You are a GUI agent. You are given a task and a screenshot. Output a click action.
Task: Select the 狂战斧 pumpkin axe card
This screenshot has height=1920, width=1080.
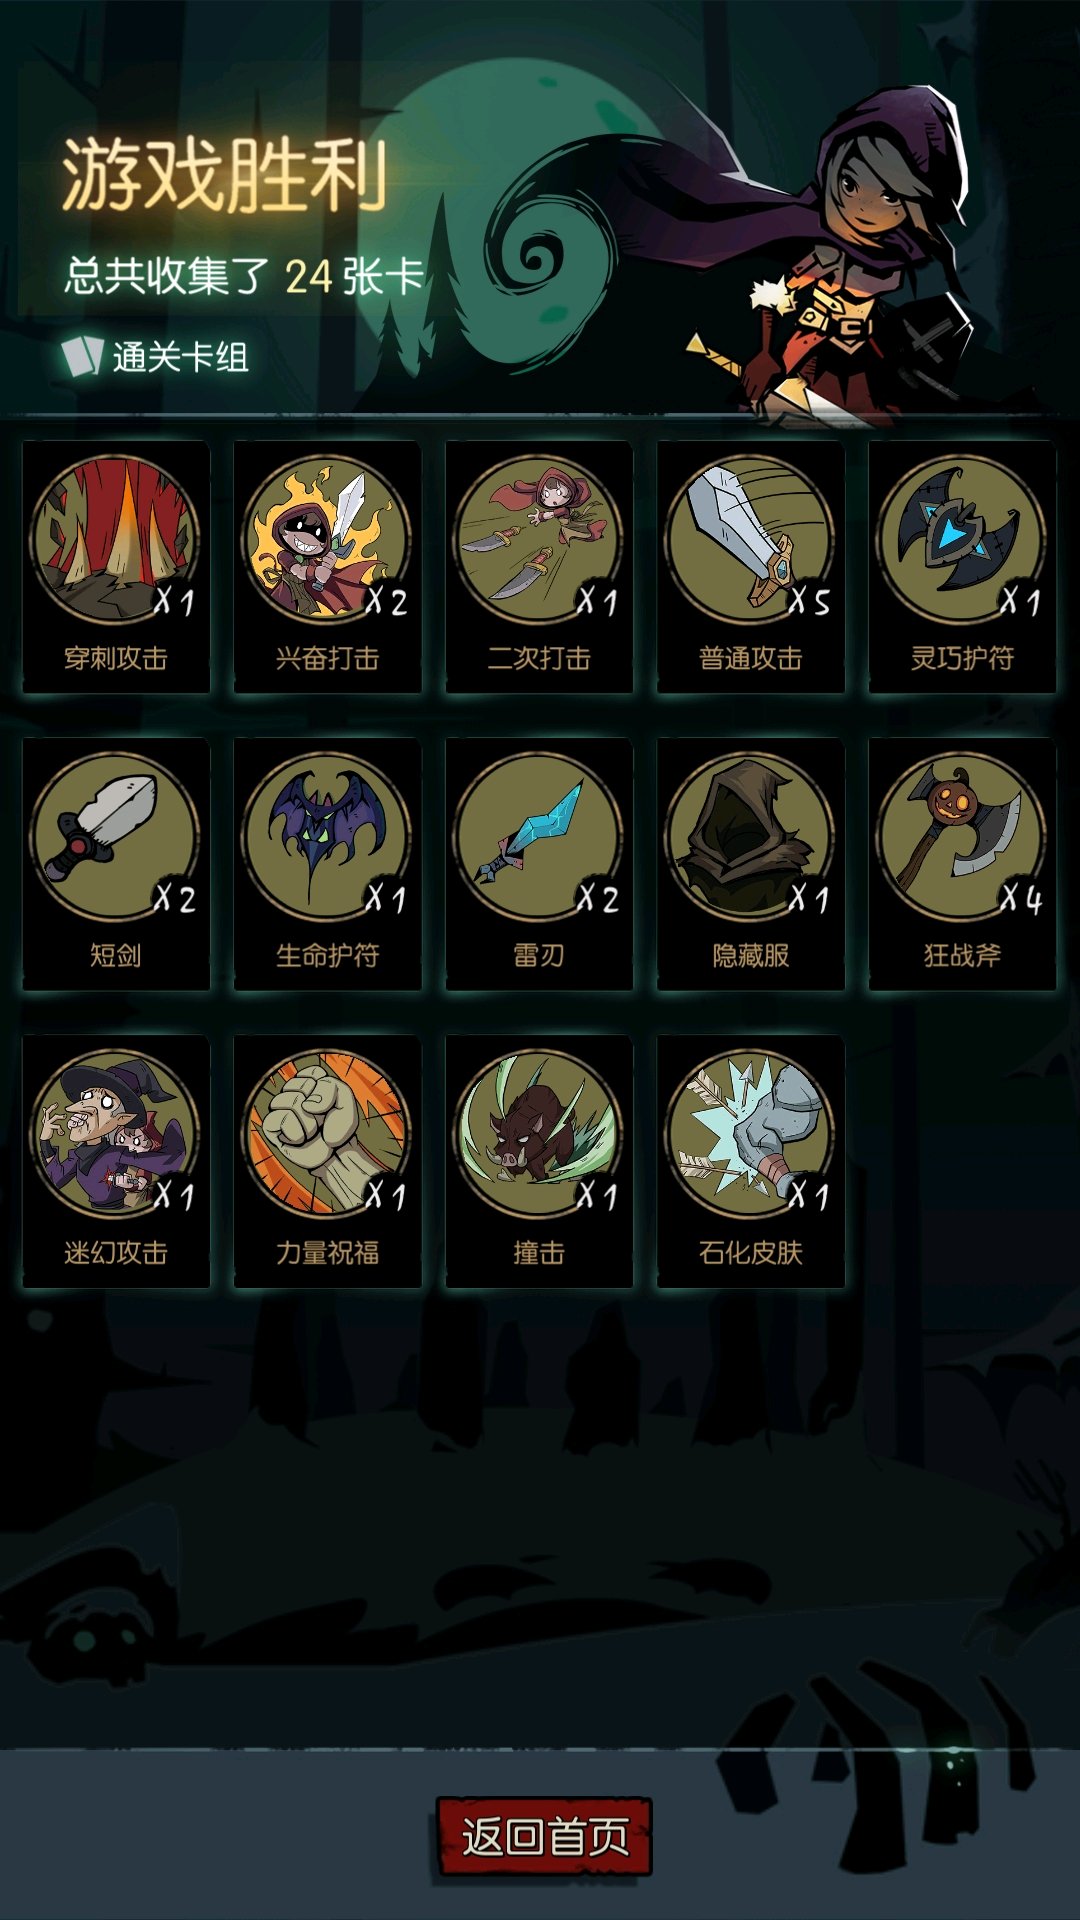[962, 864]
